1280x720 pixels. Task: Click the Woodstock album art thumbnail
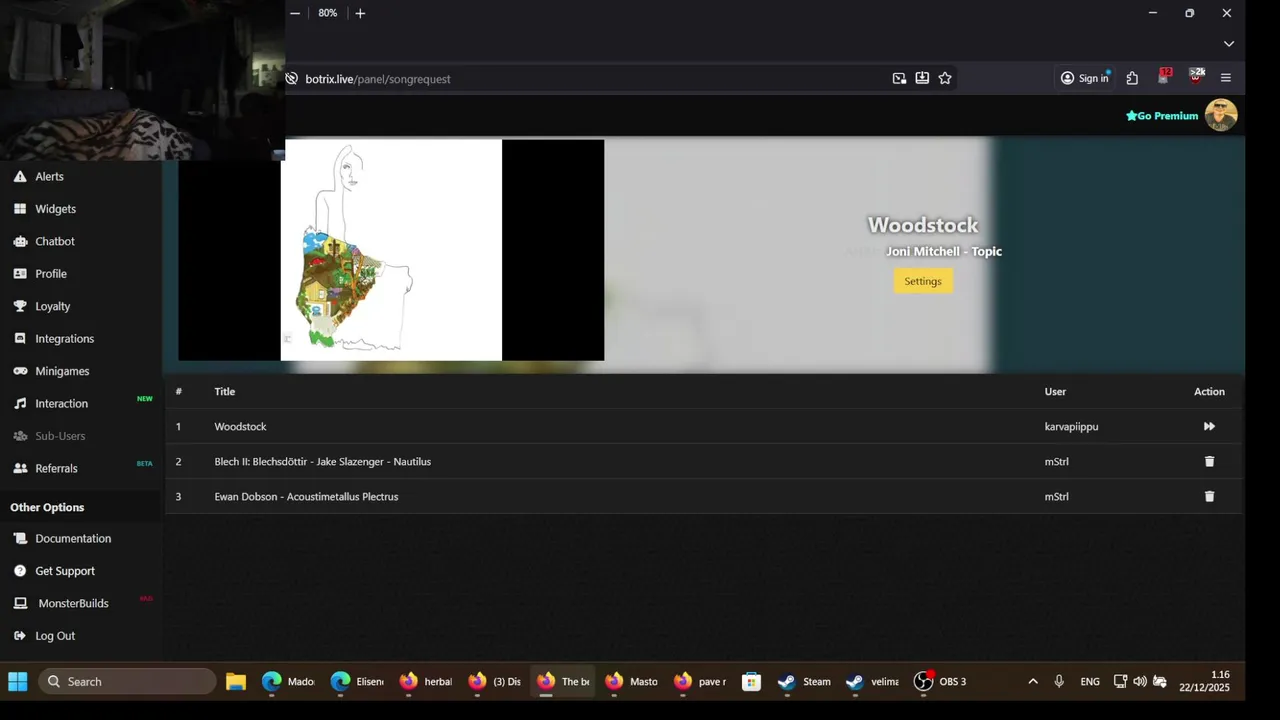pyautogui.click(x=391, y=250)
